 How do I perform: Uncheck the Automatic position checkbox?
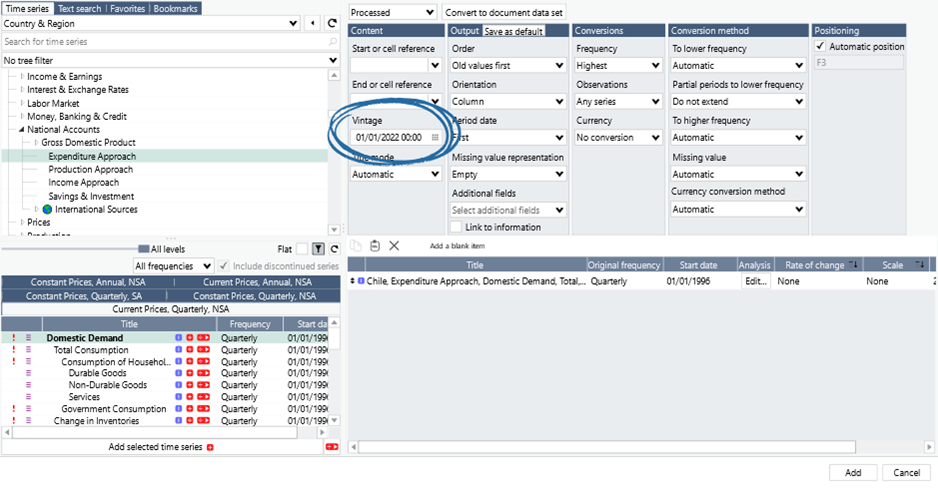click(x=821, y=47)
